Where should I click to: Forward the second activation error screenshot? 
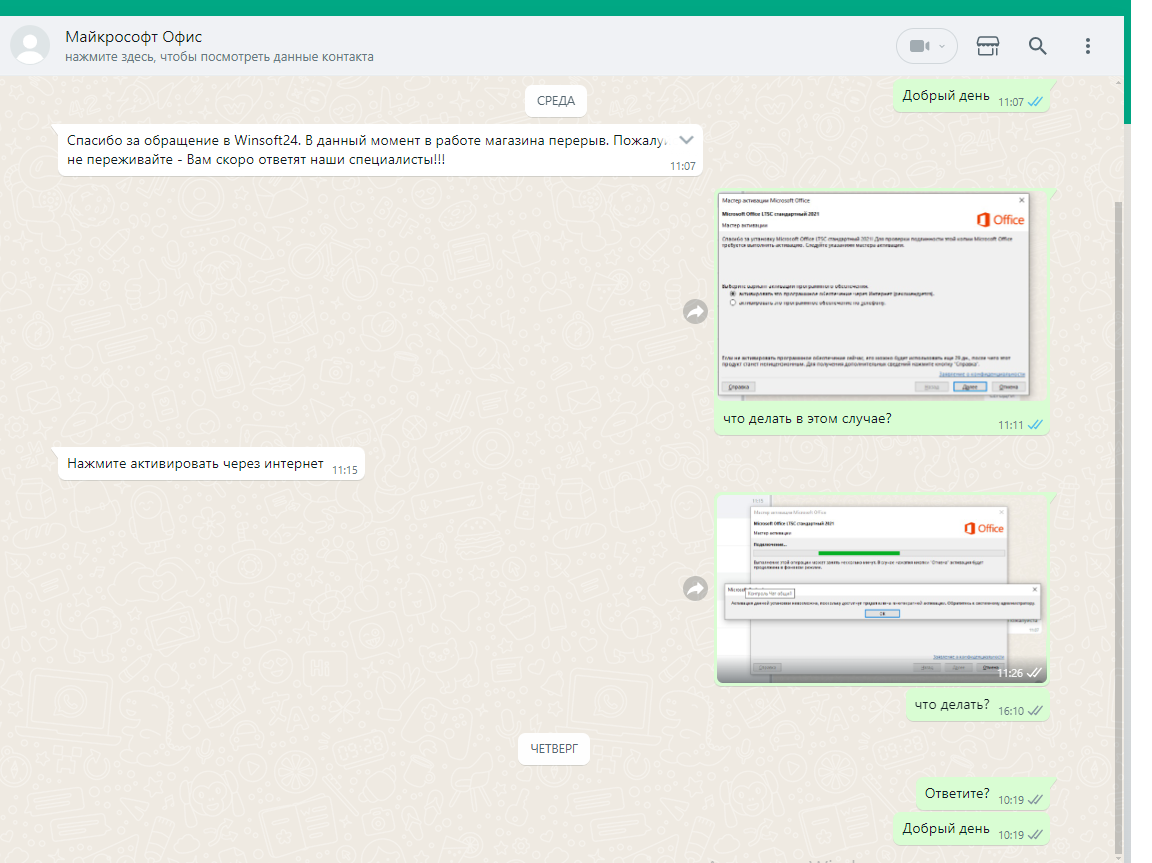point(695,588)
